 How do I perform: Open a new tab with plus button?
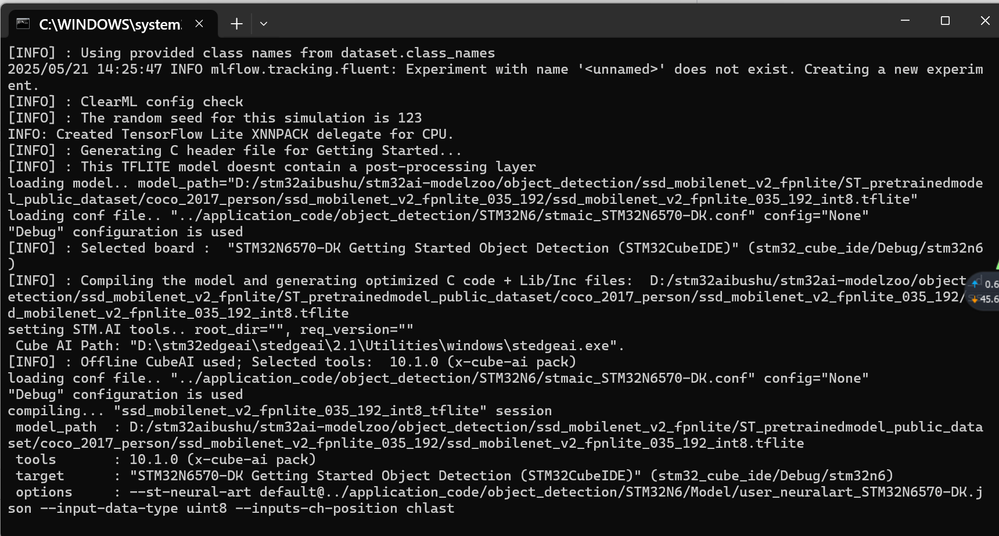click(236, 23)
